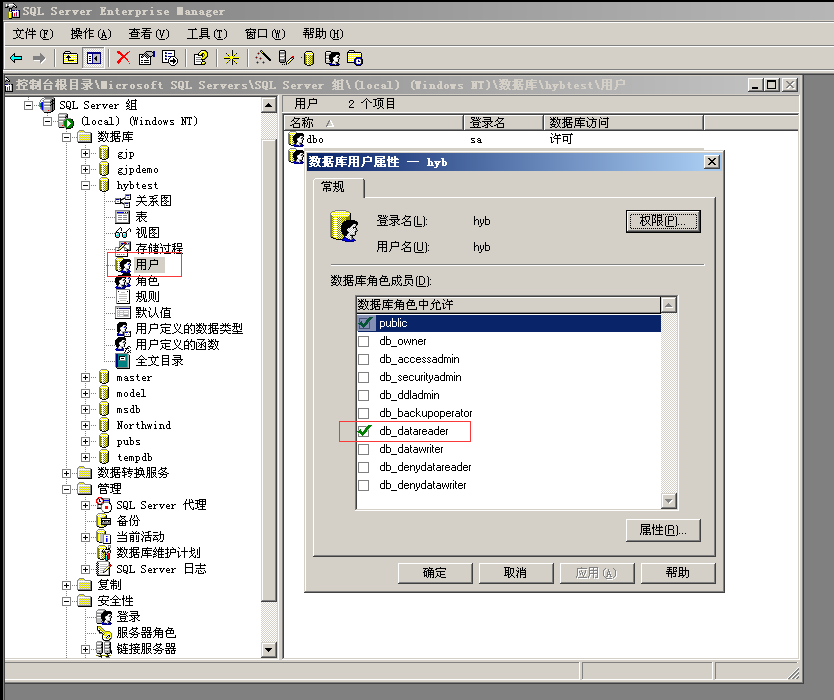Open the 工具(T) menu
This screenshot has height=700, width=834.
(207, 34)
